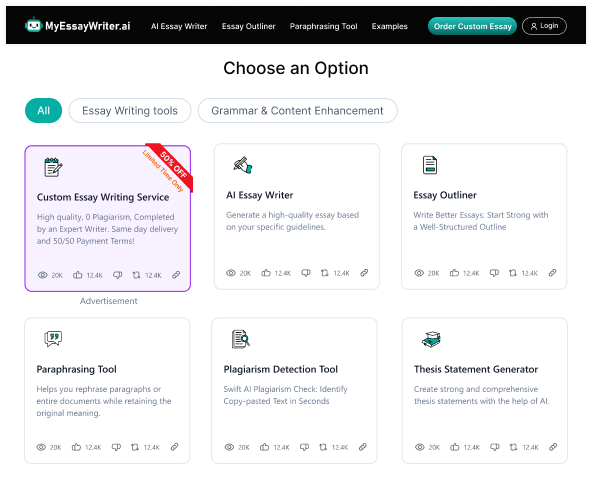
Task: Switch to Grammar & Content Enhancement filter
Action: point(297,111)
